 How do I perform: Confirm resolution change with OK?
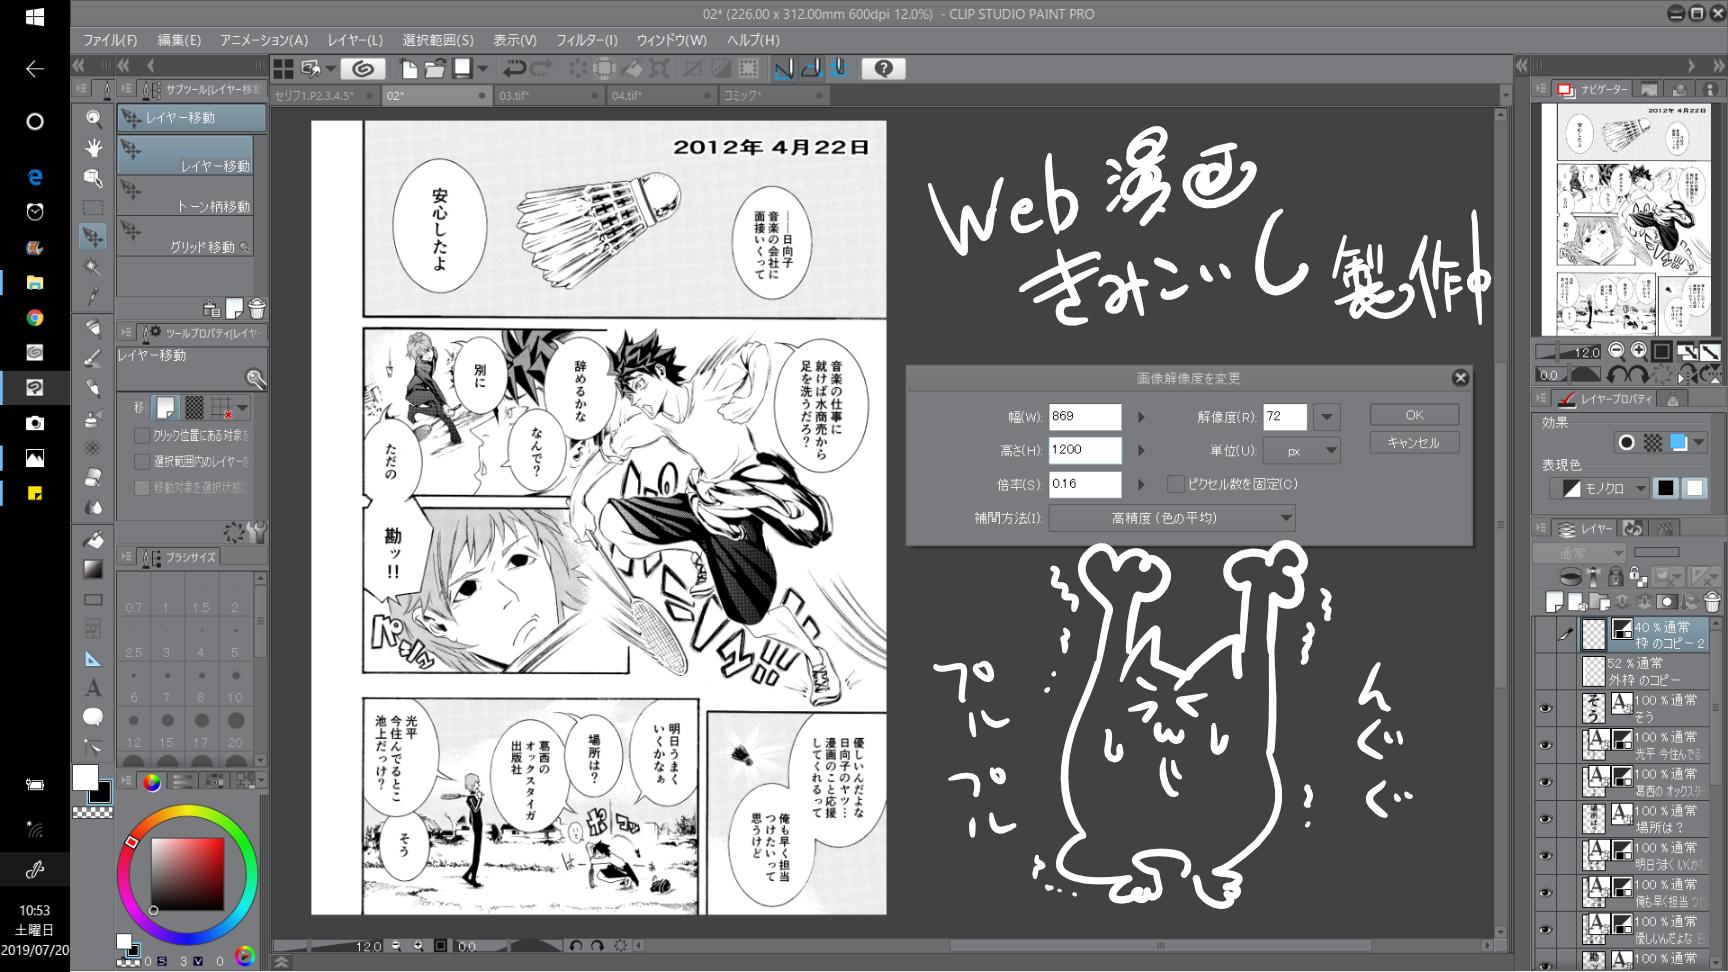pos(1414,415)
